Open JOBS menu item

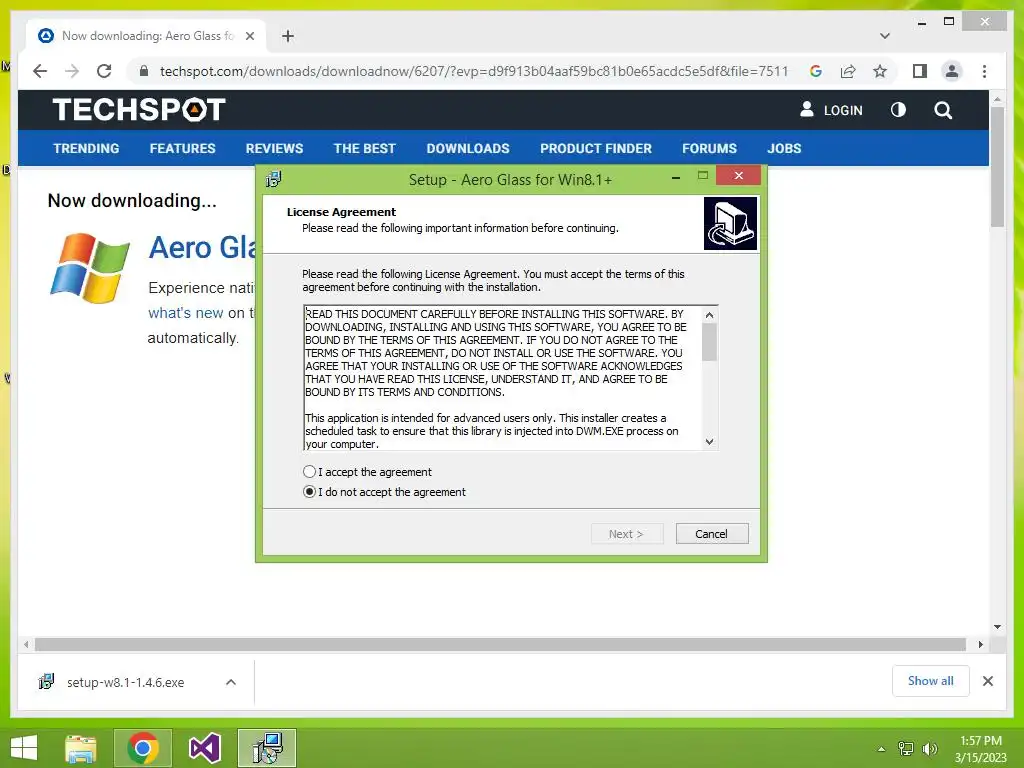pos(784,148)
